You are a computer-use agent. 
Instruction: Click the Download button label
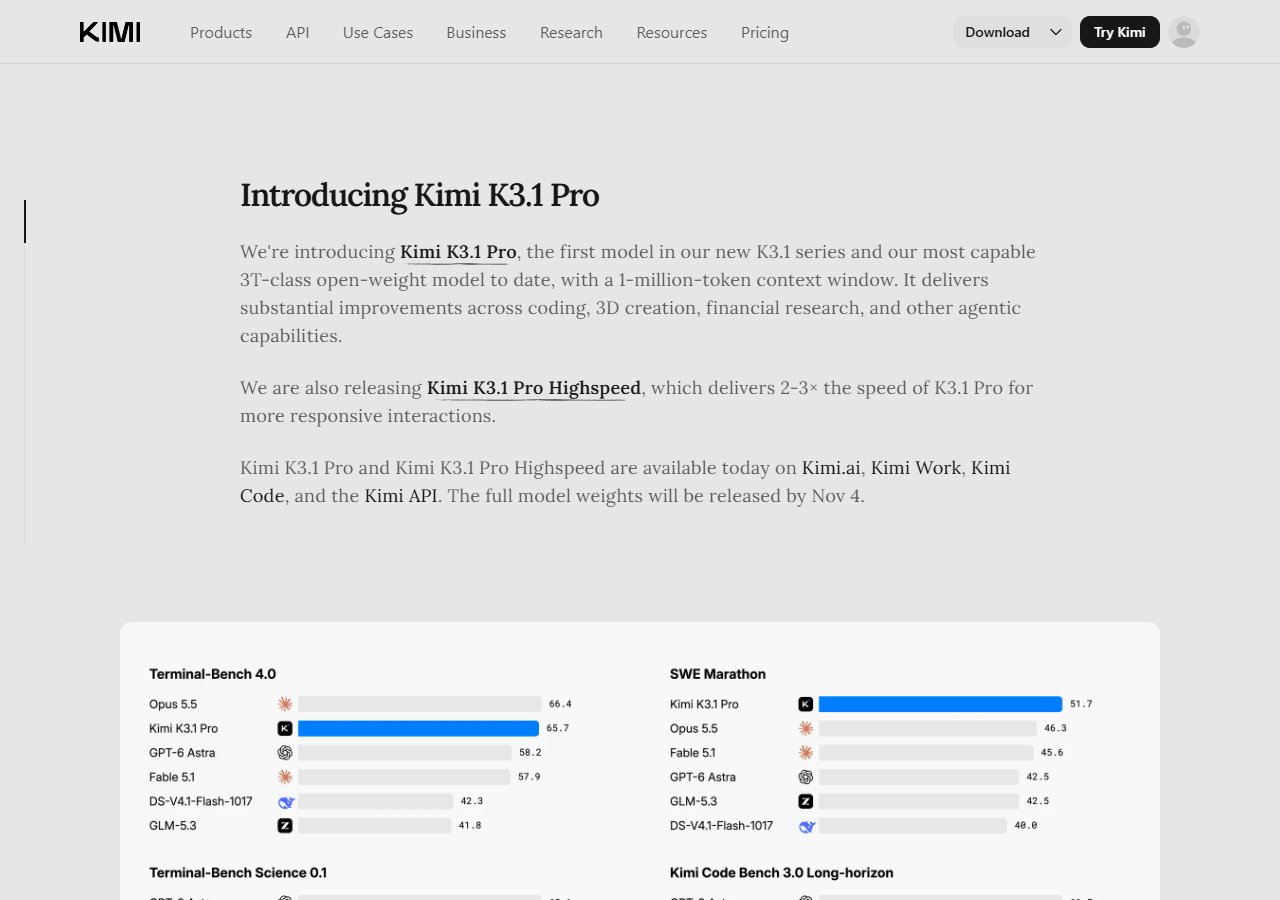coord(997,32)
